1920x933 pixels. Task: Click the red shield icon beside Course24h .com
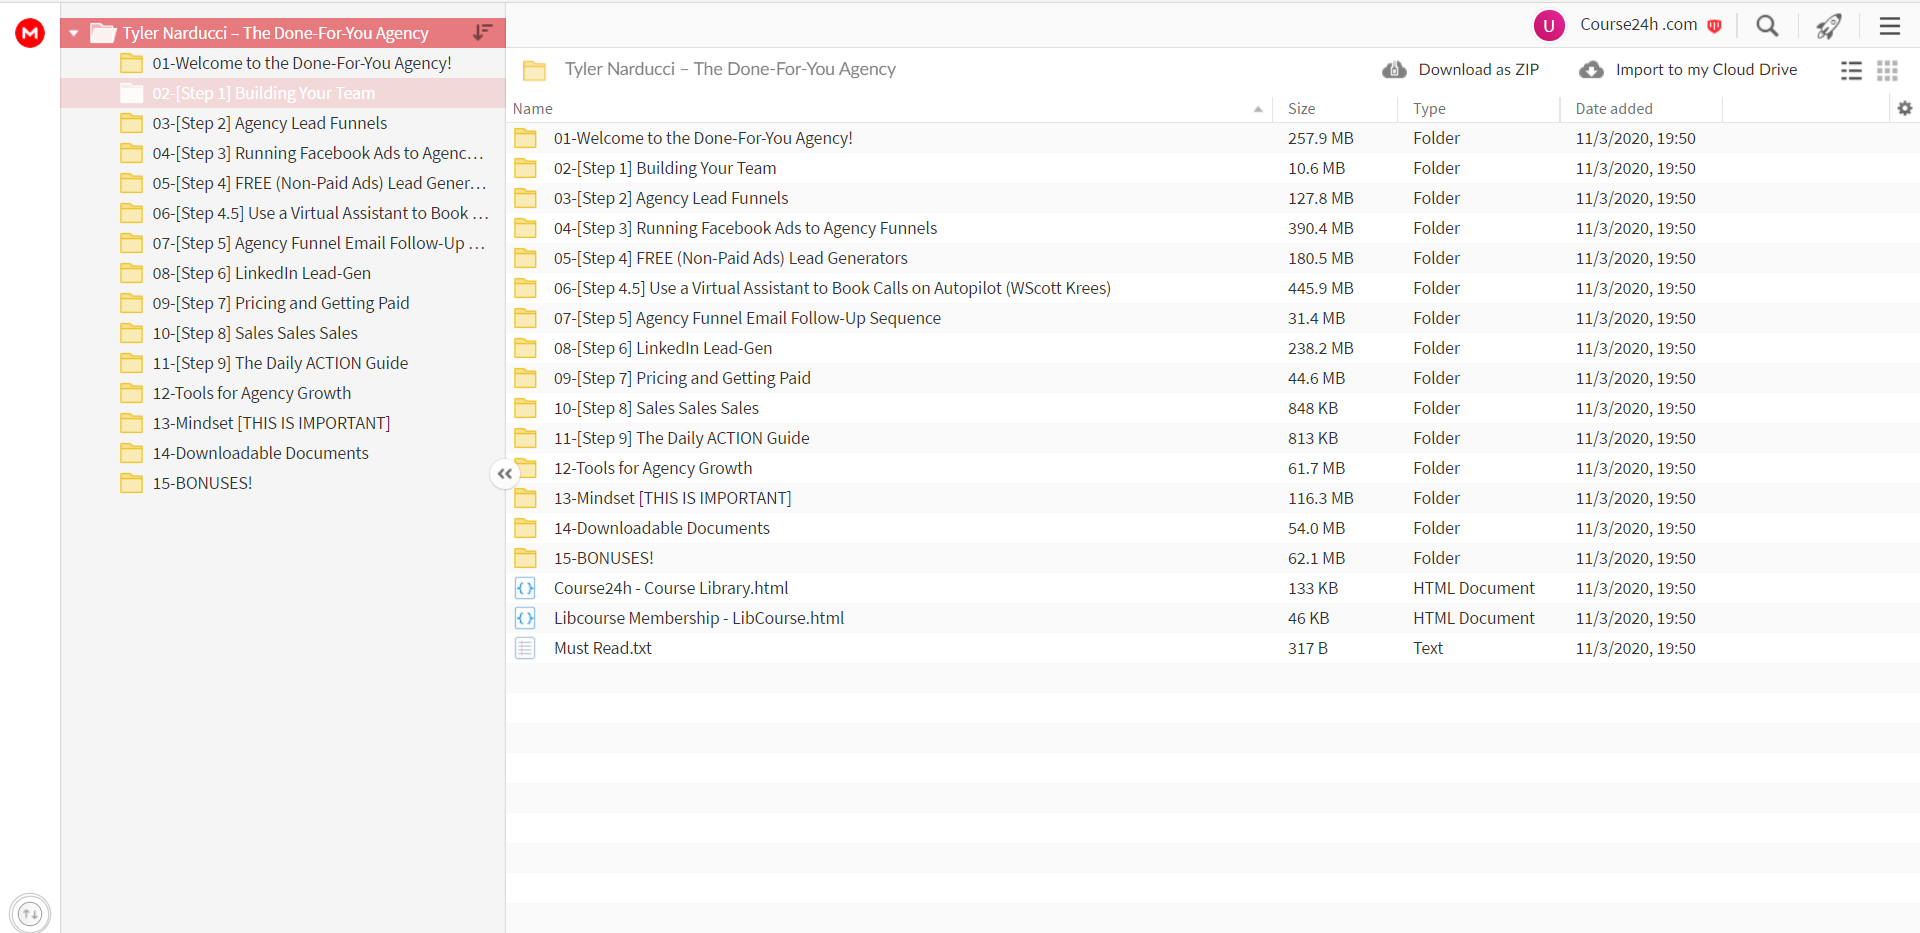click(x=1714, y=26)
